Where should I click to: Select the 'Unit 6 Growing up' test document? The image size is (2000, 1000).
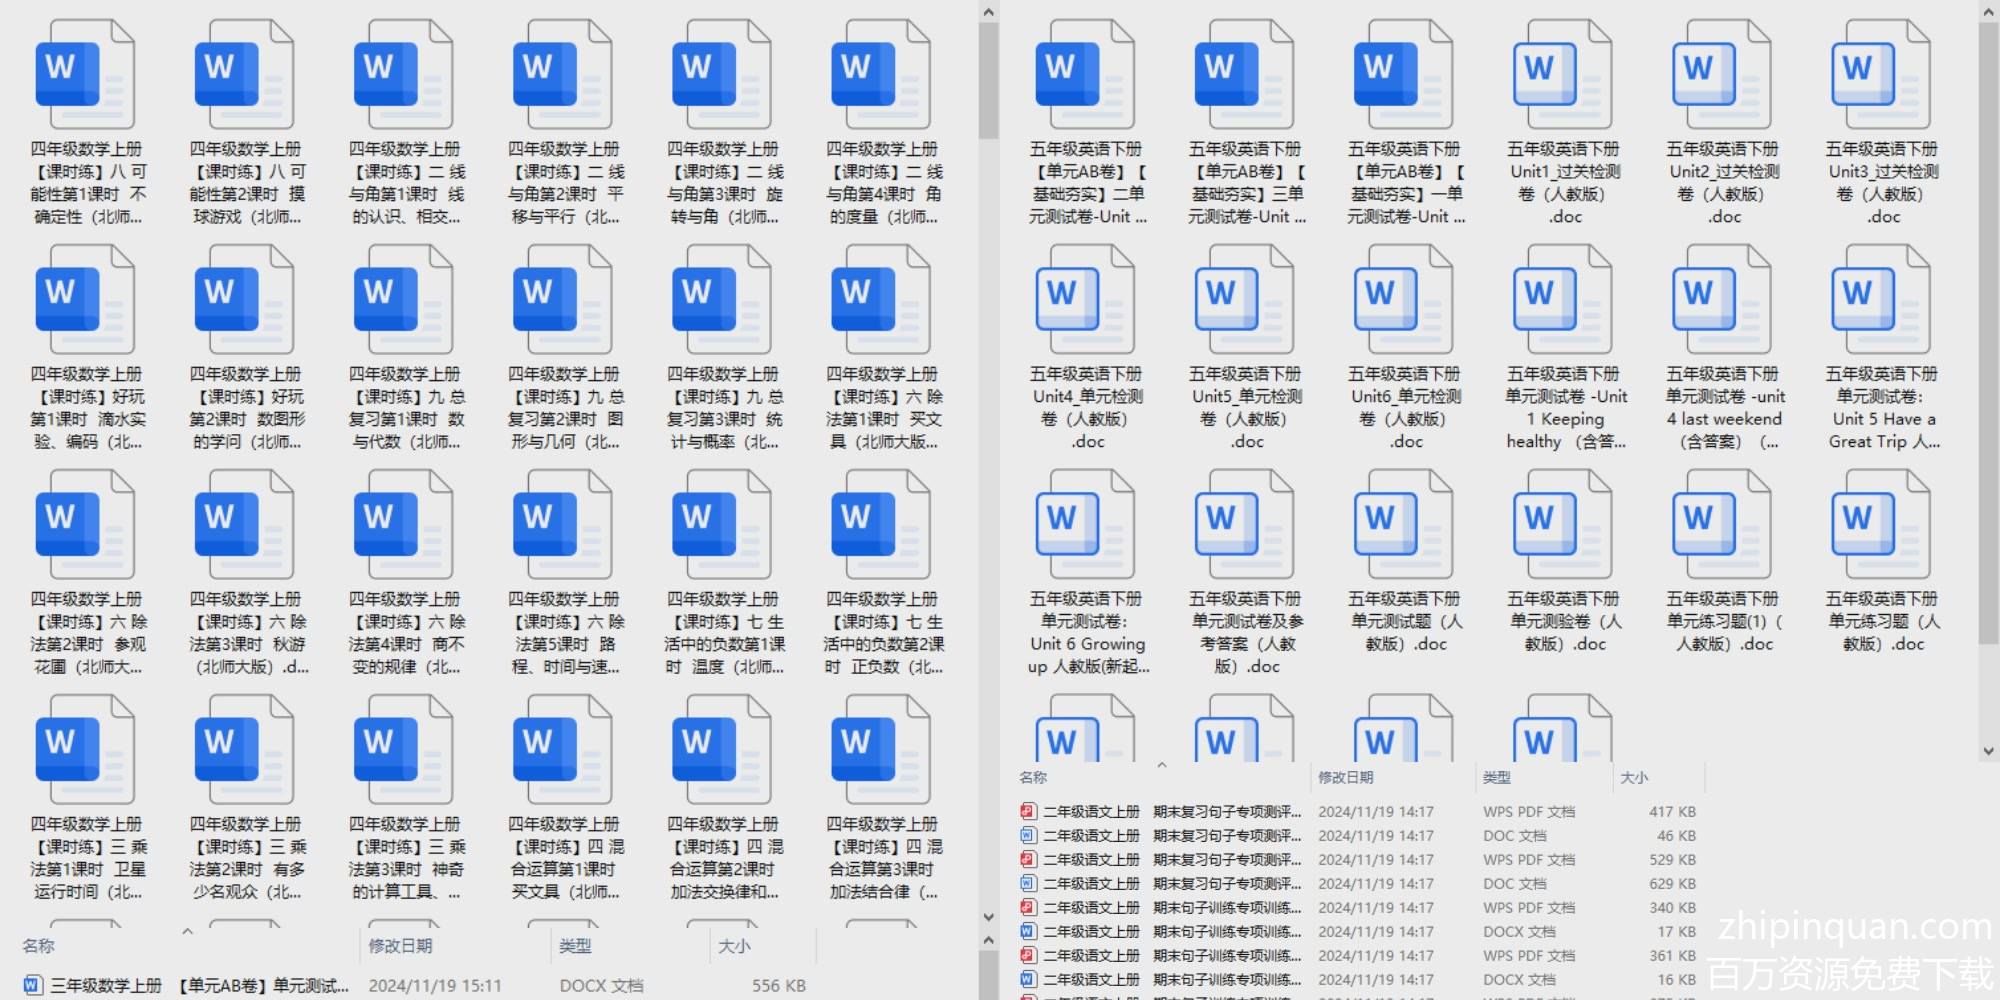click(x=1086, y=525)
